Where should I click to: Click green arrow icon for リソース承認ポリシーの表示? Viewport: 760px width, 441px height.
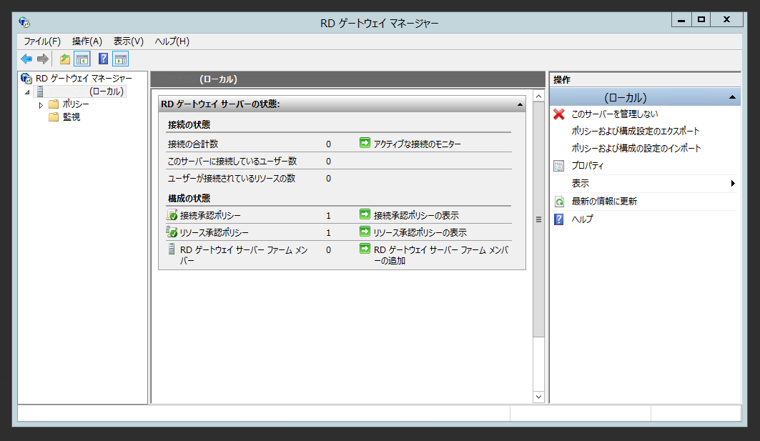coord(364,232)
